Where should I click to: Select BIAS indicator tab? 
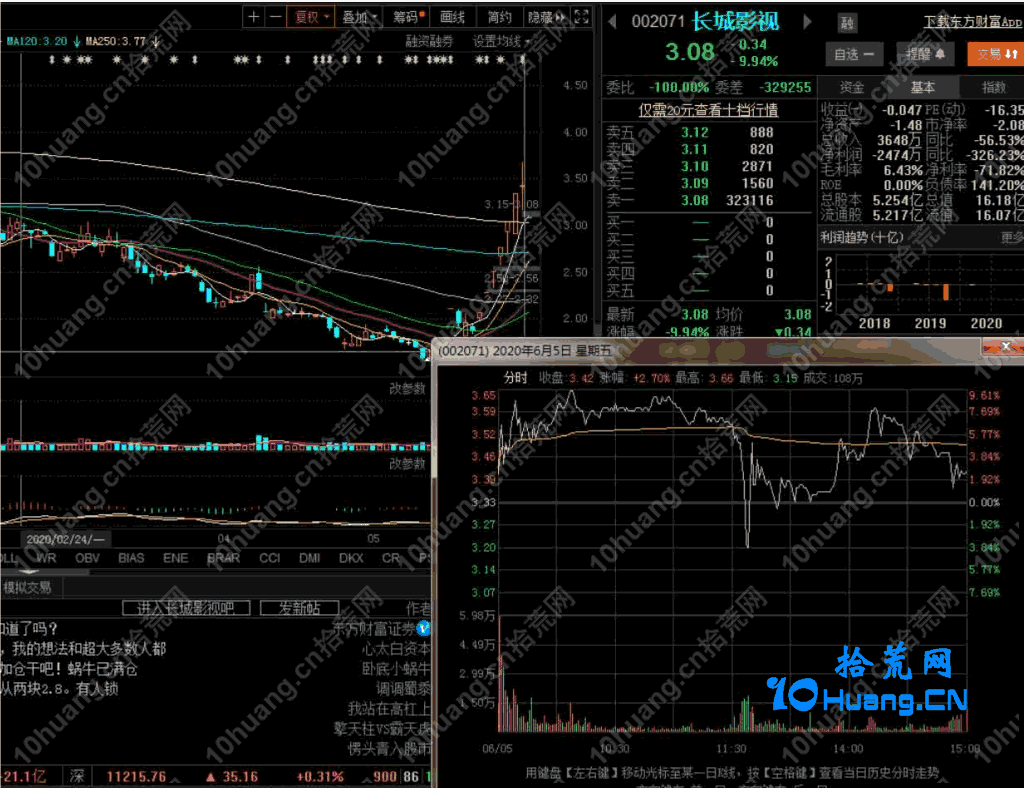131,558
